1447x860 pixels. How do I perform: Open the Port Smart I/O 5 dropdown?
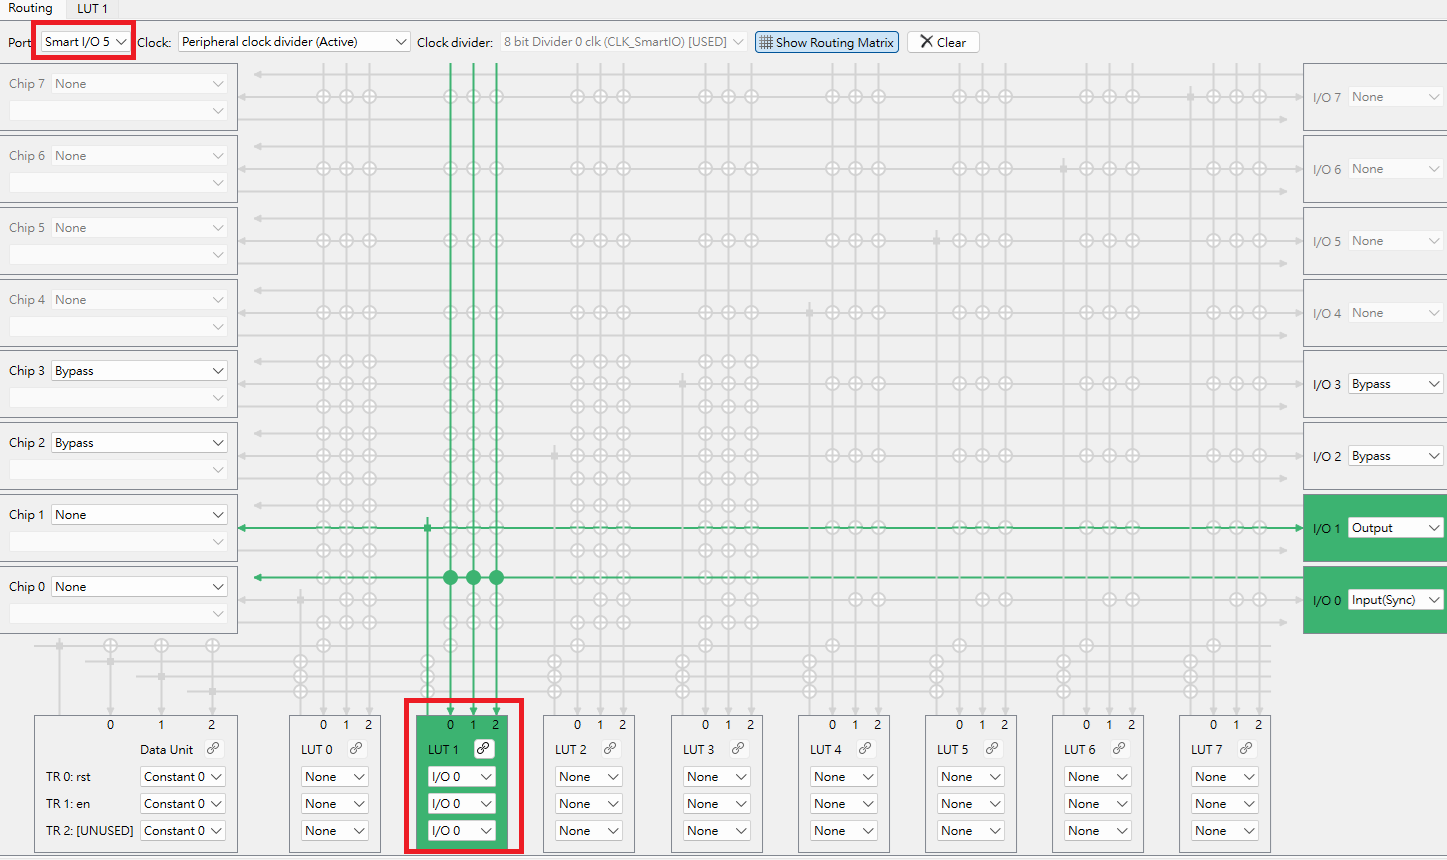(86, 42)
